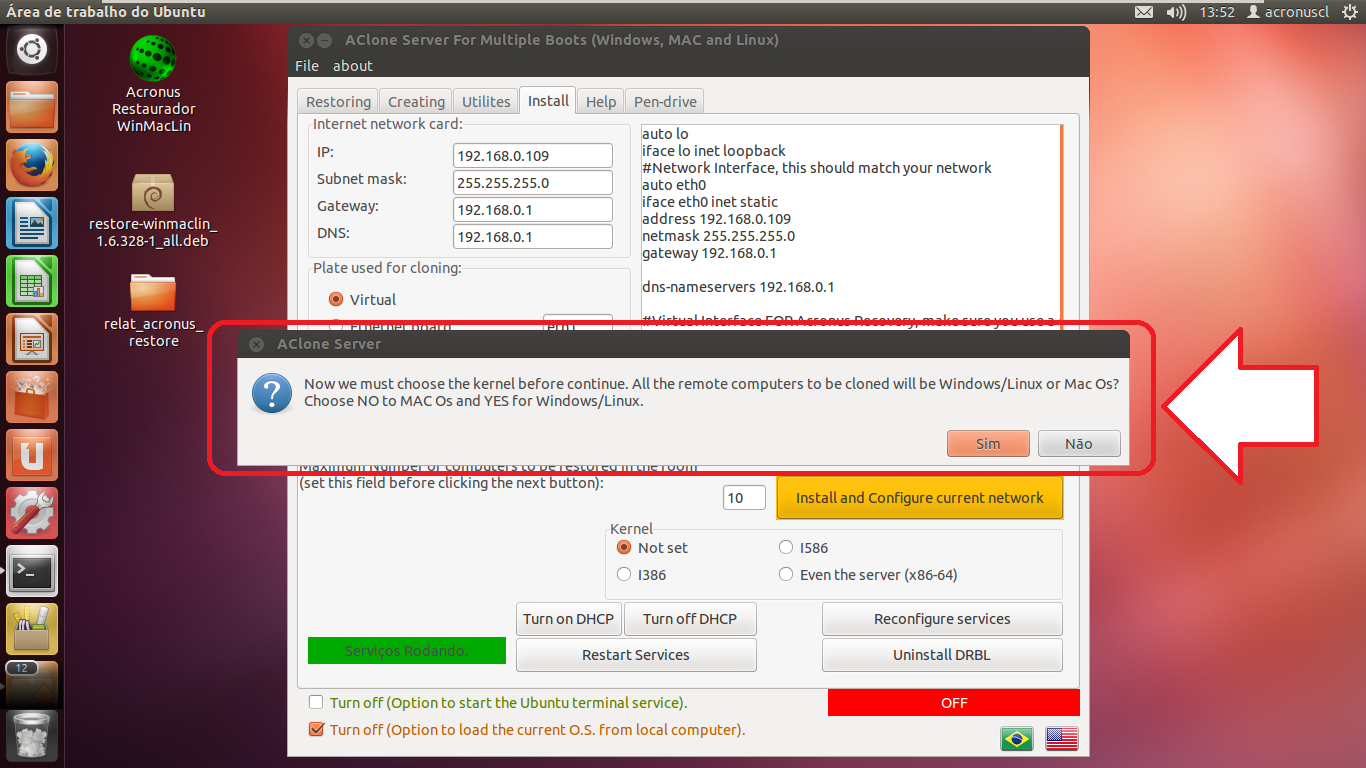
Task: Open the mail indicator in top panel
Action: click(1144, 12)
